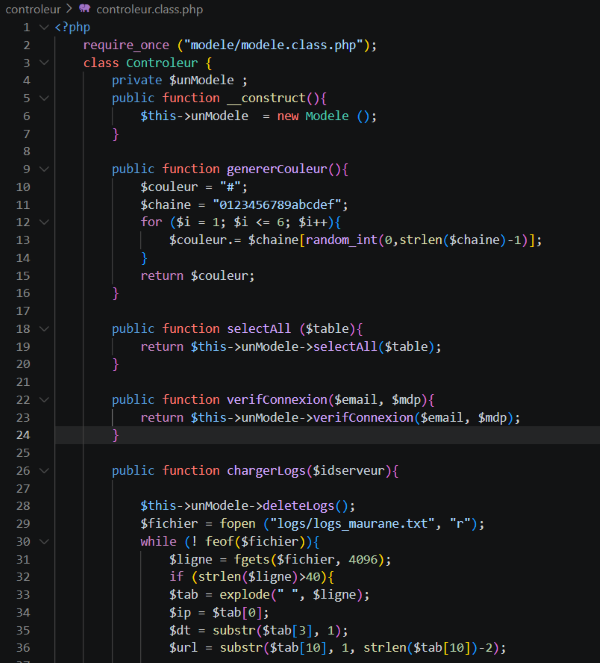Click the '__construct' method name
The height and width of the screenshot is (663, 600).
click(266, 98)
